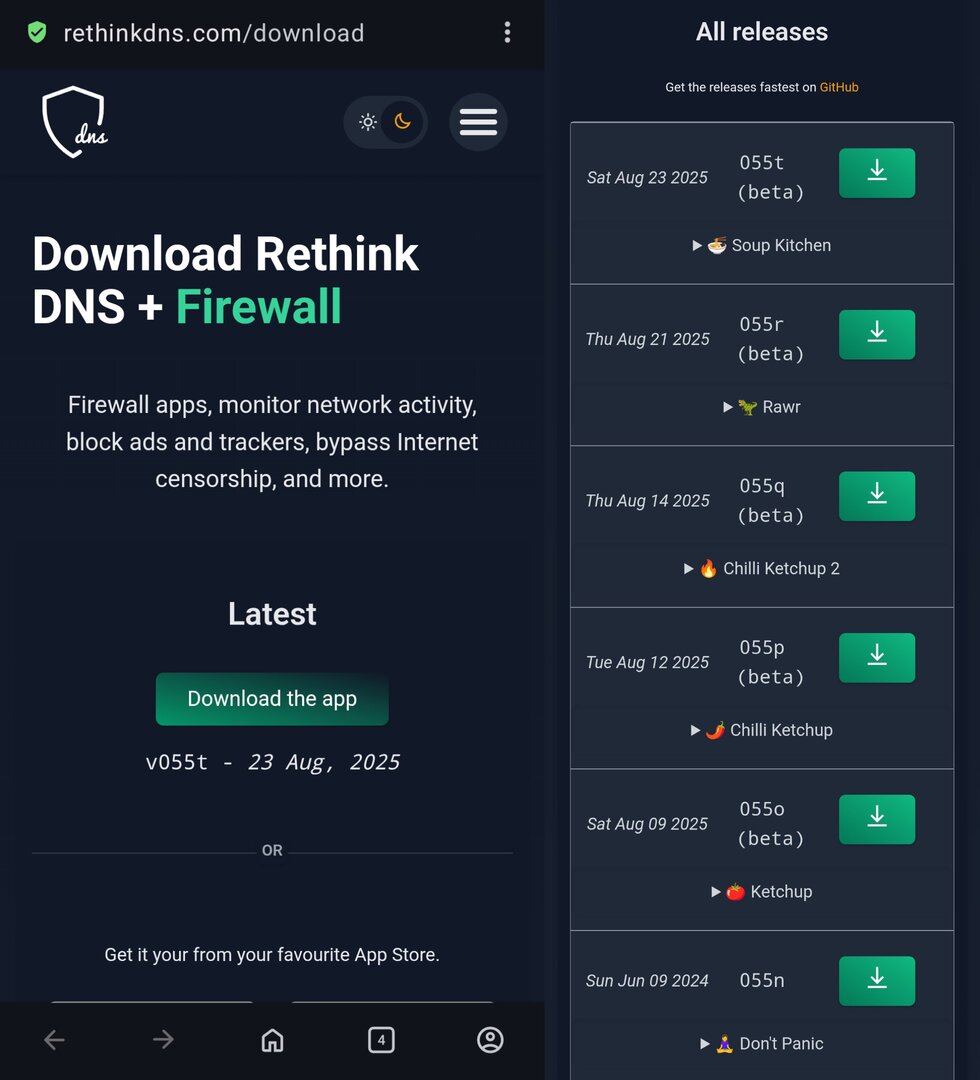
Task: Download the 055p beta release
Action: coord(876,657)
